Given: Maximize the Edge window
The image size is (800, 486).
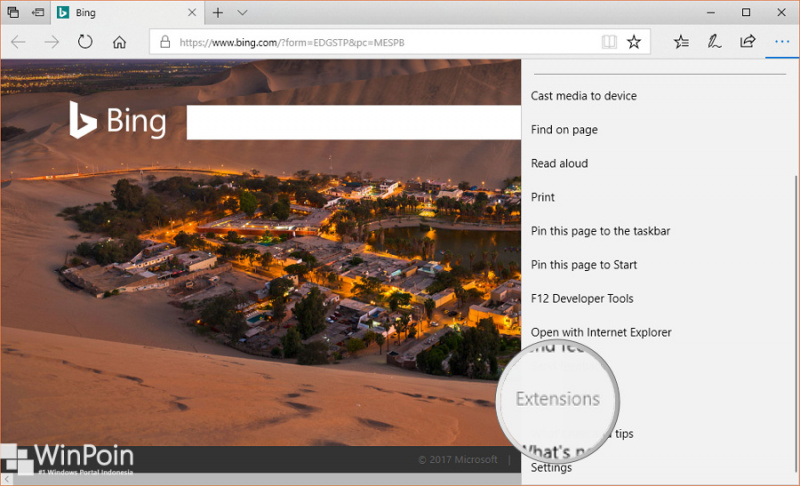Looking at the screenshot, I should point(746,12).
